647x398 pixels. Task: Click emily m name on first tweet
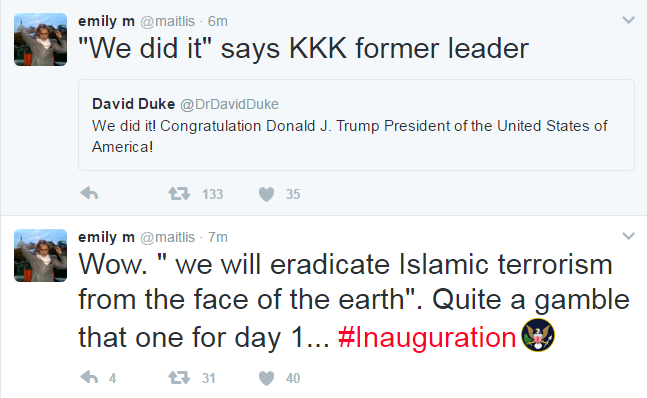click(x=106, y=21)
